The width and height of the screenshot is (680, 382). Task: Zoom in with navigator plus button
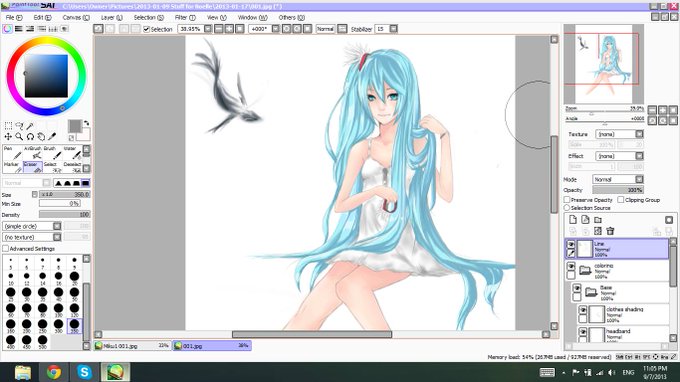click(663, 110)
